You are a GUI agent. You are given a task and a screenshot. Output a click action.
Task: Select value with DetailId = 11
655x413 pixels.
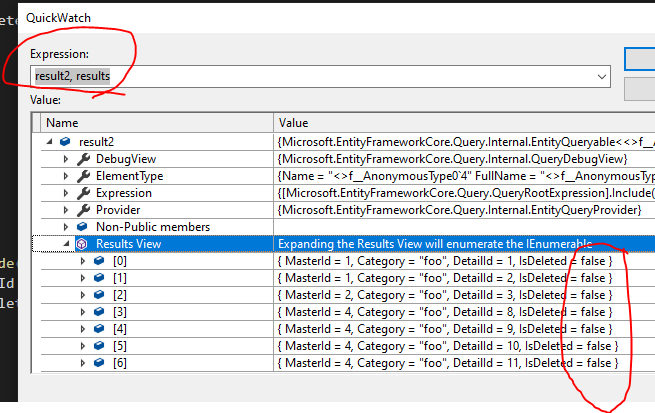click(448, 363)
